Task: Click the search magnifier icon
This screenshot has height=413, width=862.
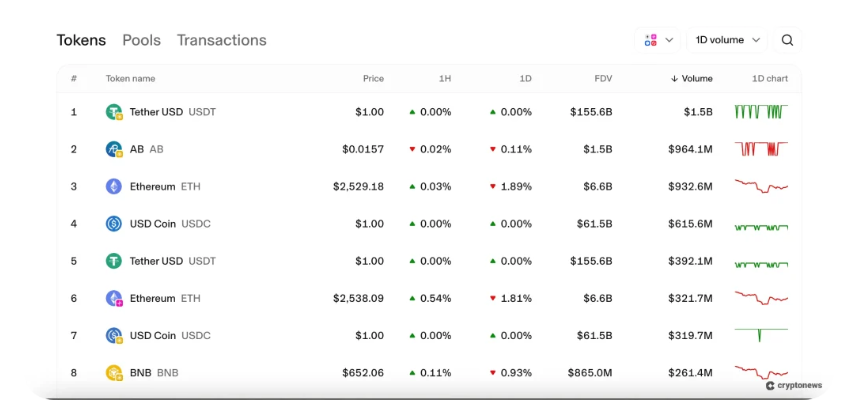Action: pos(787,40)
